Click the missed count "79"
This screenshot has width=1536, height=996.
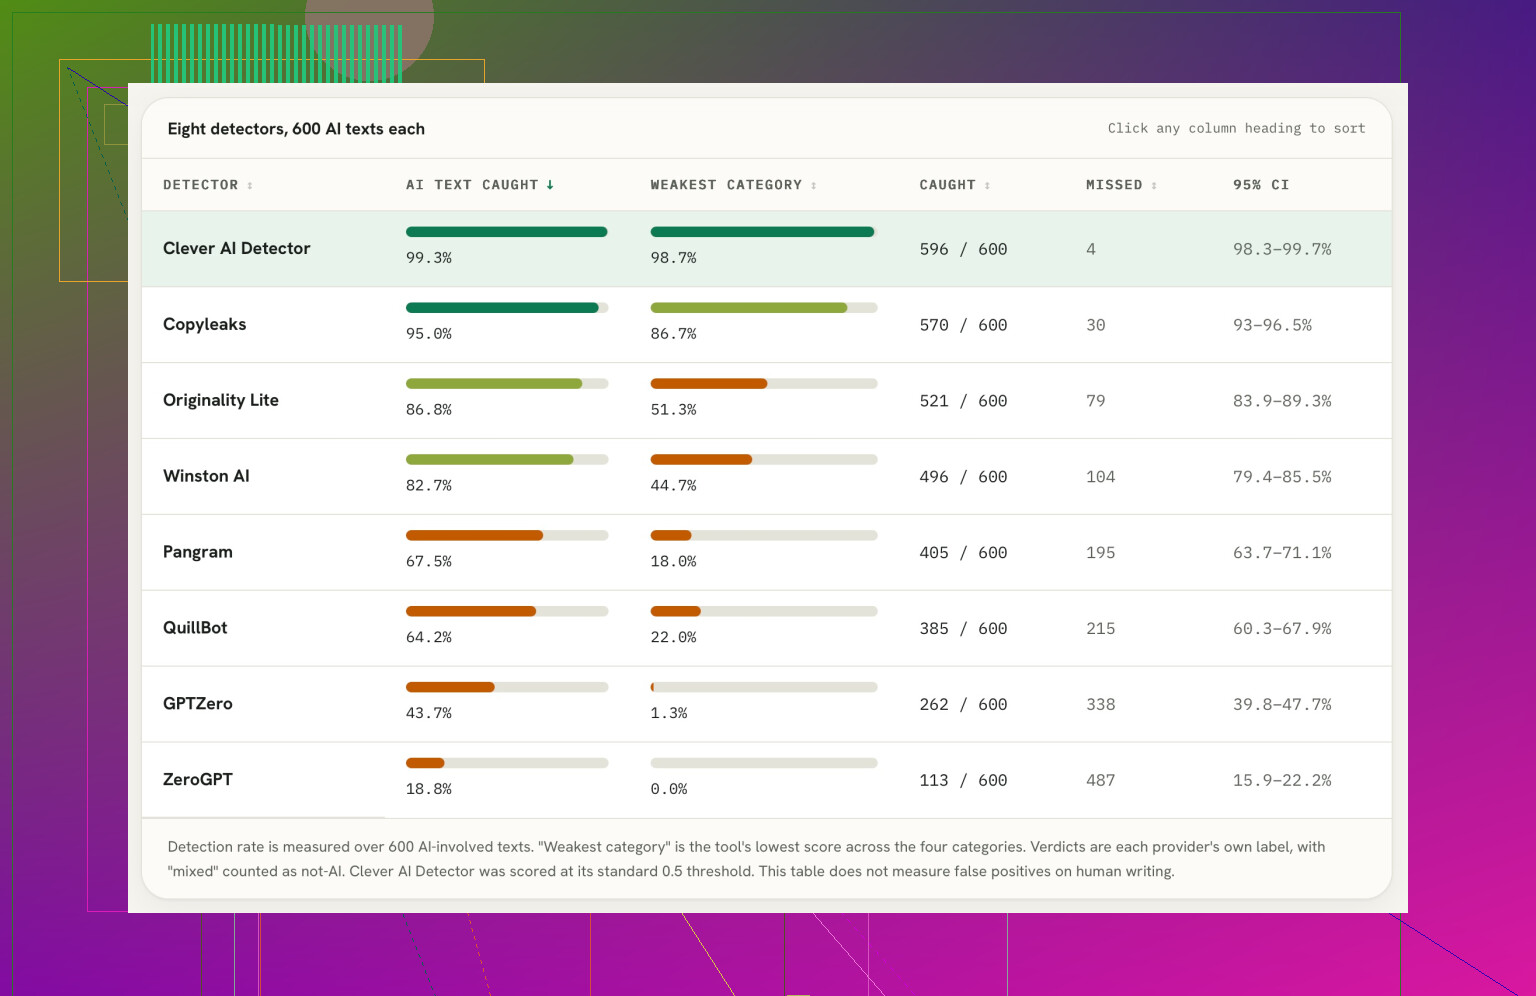[1096, 402]
